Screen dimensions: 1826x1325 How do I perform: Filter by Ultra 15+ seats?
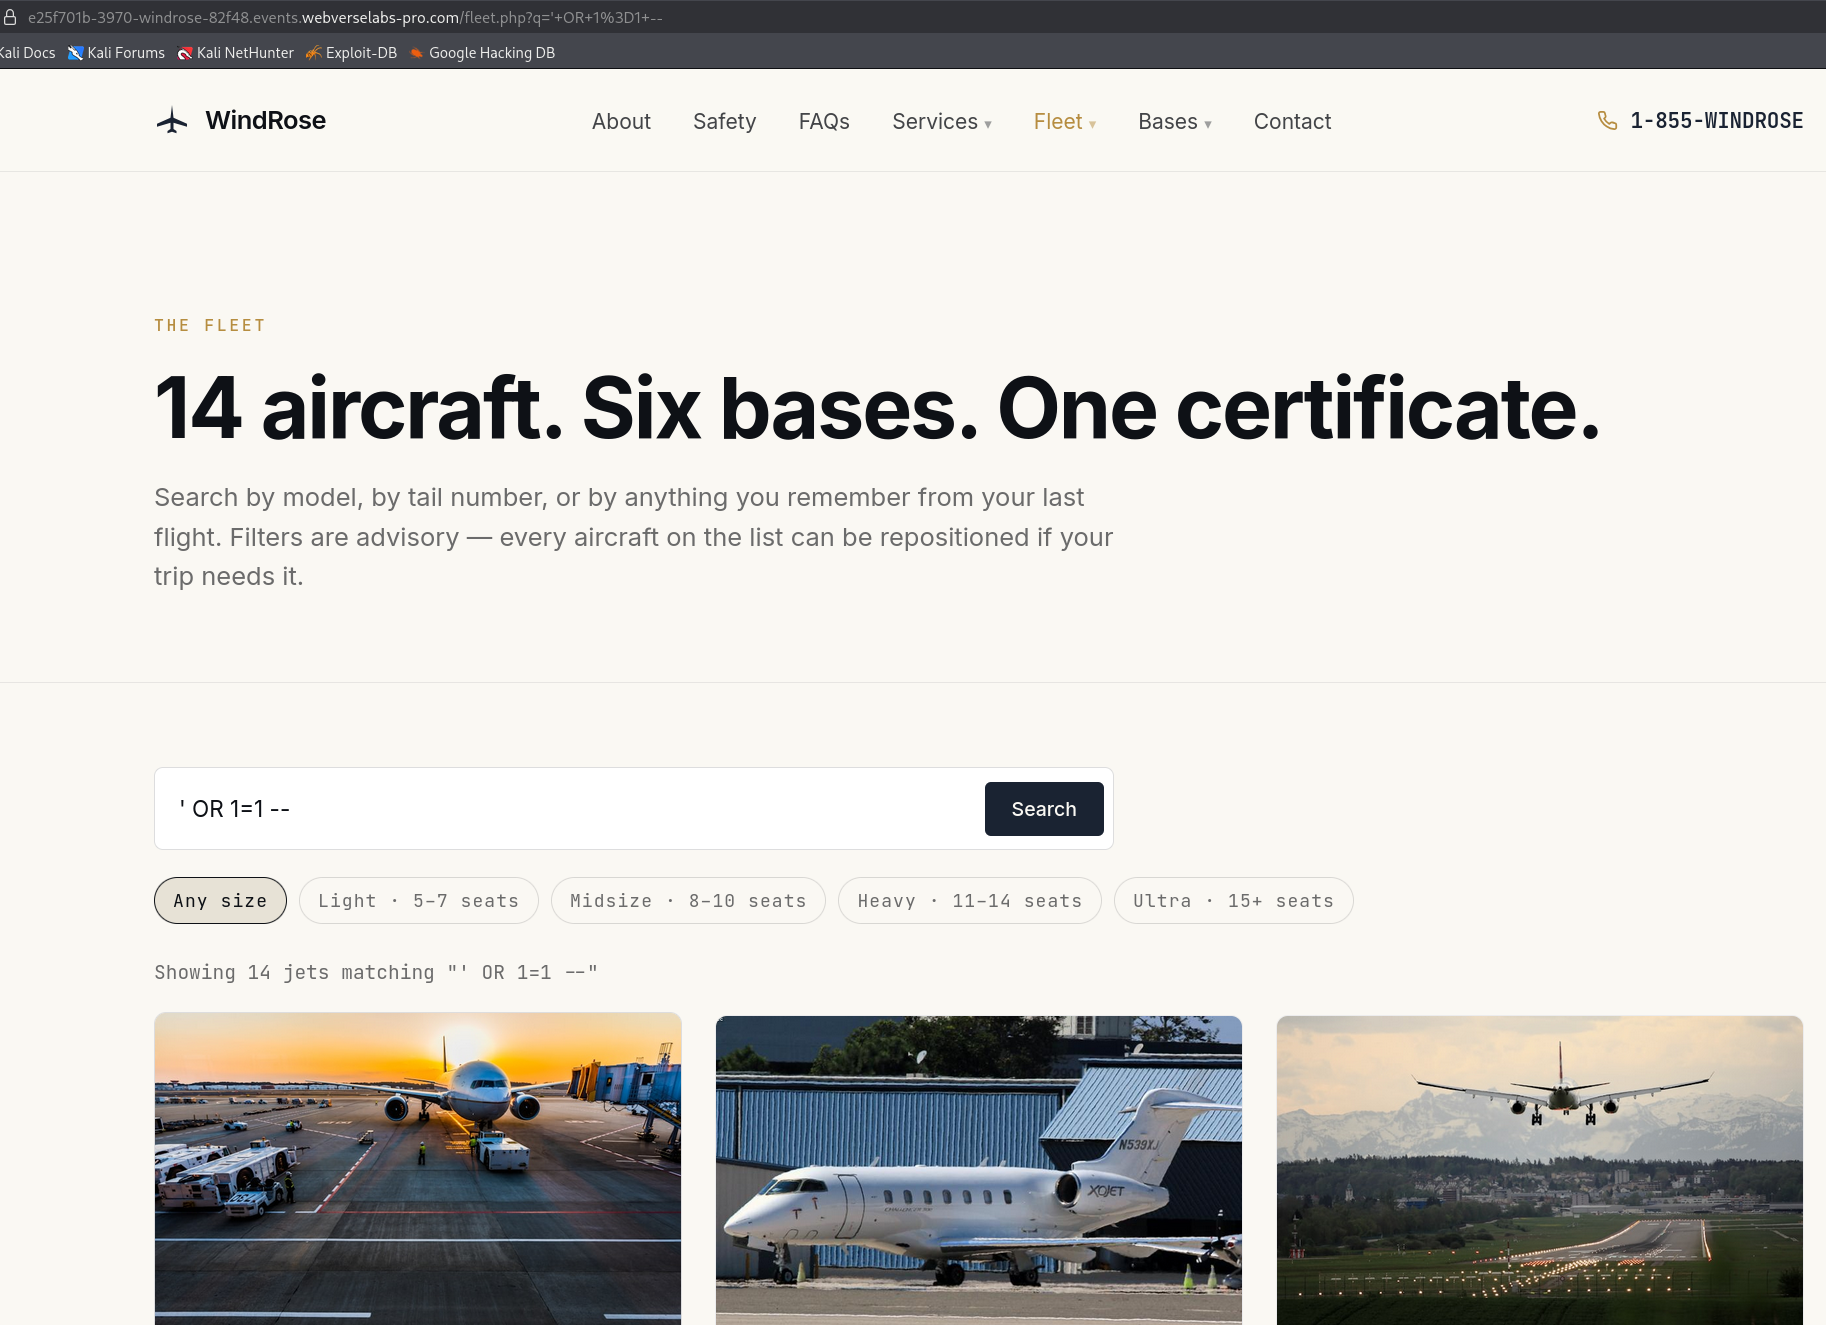pos(1234,901)
